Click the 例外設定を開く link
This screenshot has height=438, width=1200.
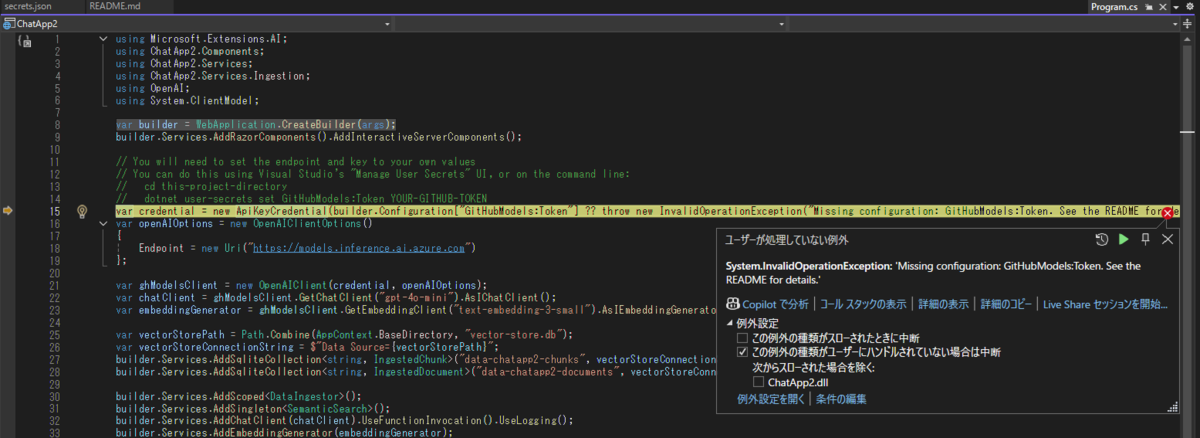771,399
